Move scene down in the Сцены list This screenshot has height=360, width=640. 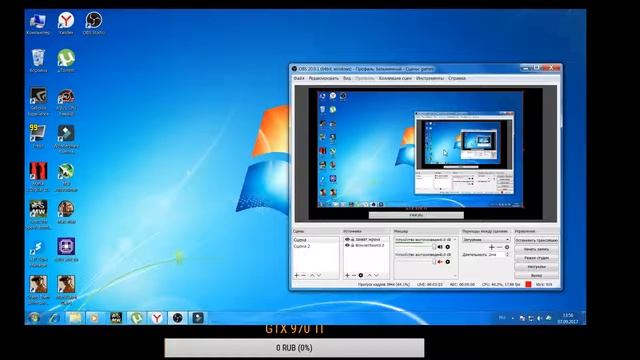(319, 276)
